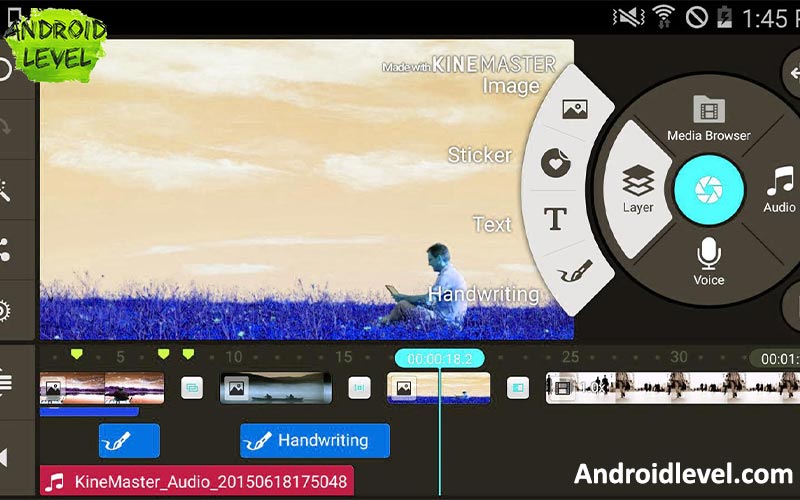Expand the timeline with the lines icon
The image size is (800, 500).
click(6, 382)
